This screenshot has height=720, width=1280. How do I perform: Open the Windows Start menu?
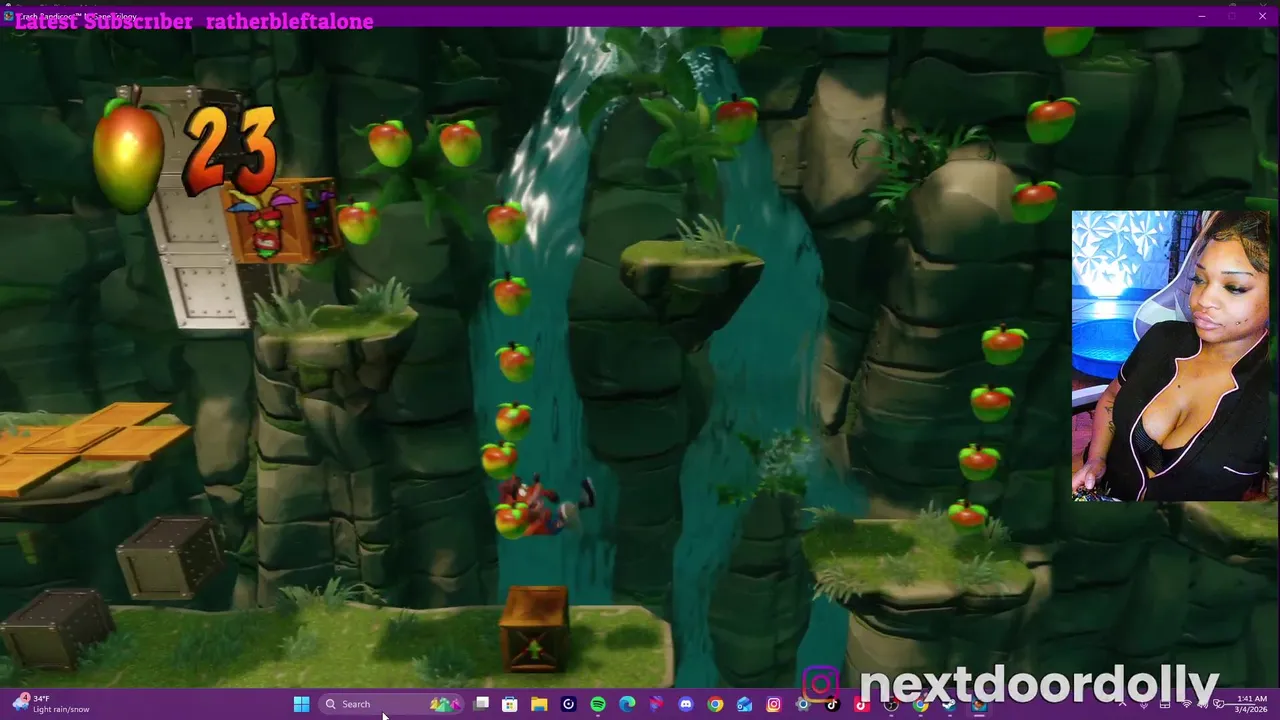tap(302, 704)
